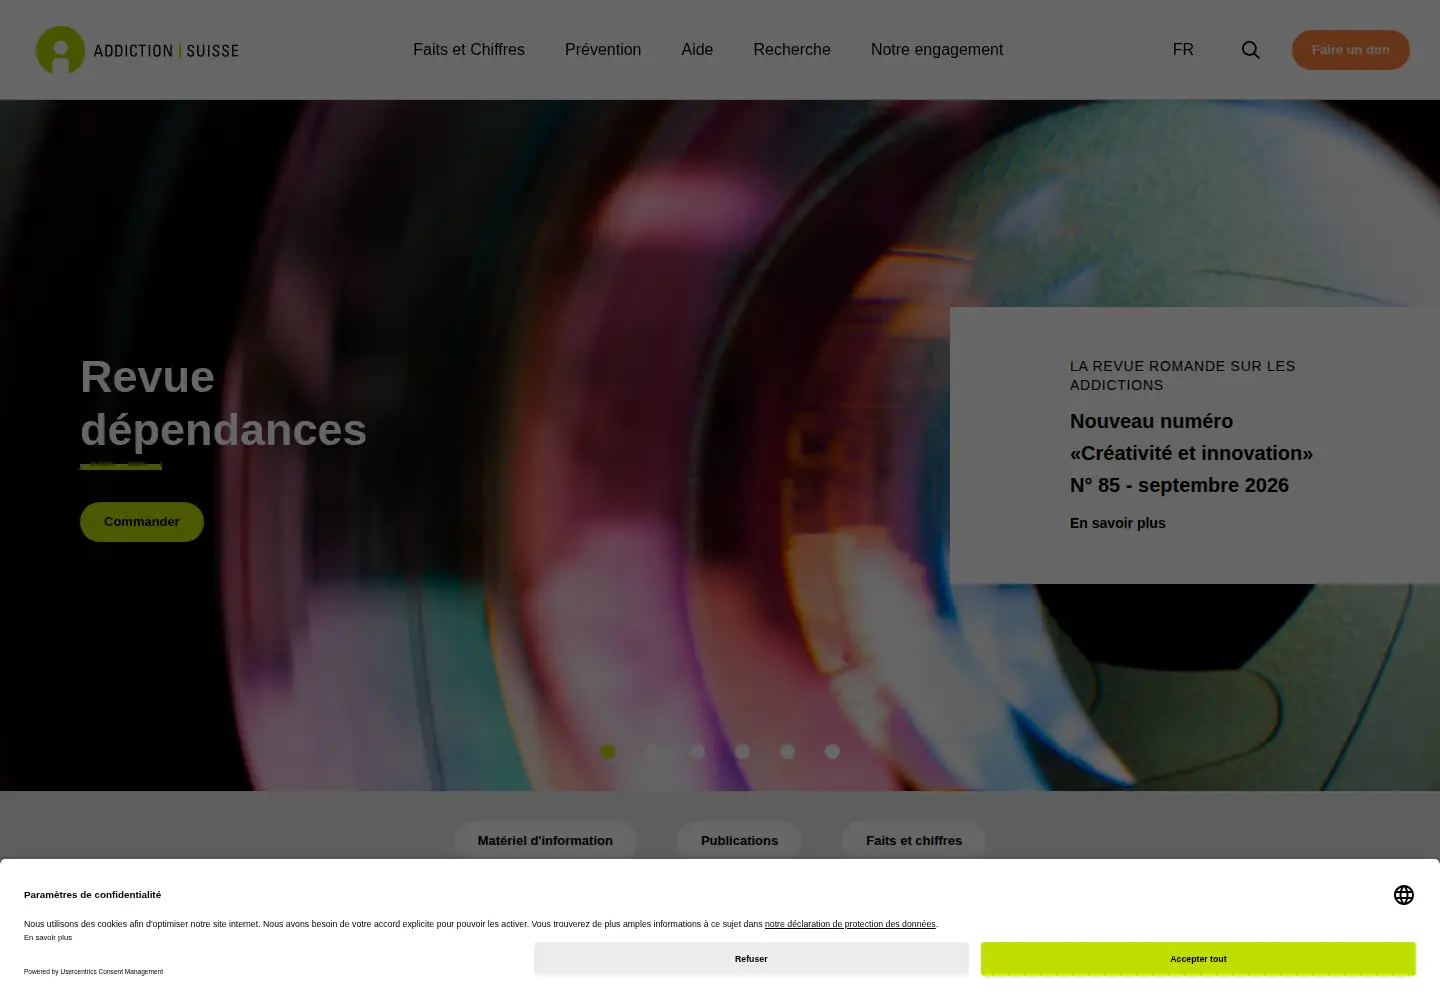Follow the En savoir plus link in the revue card

point(1118,523)
